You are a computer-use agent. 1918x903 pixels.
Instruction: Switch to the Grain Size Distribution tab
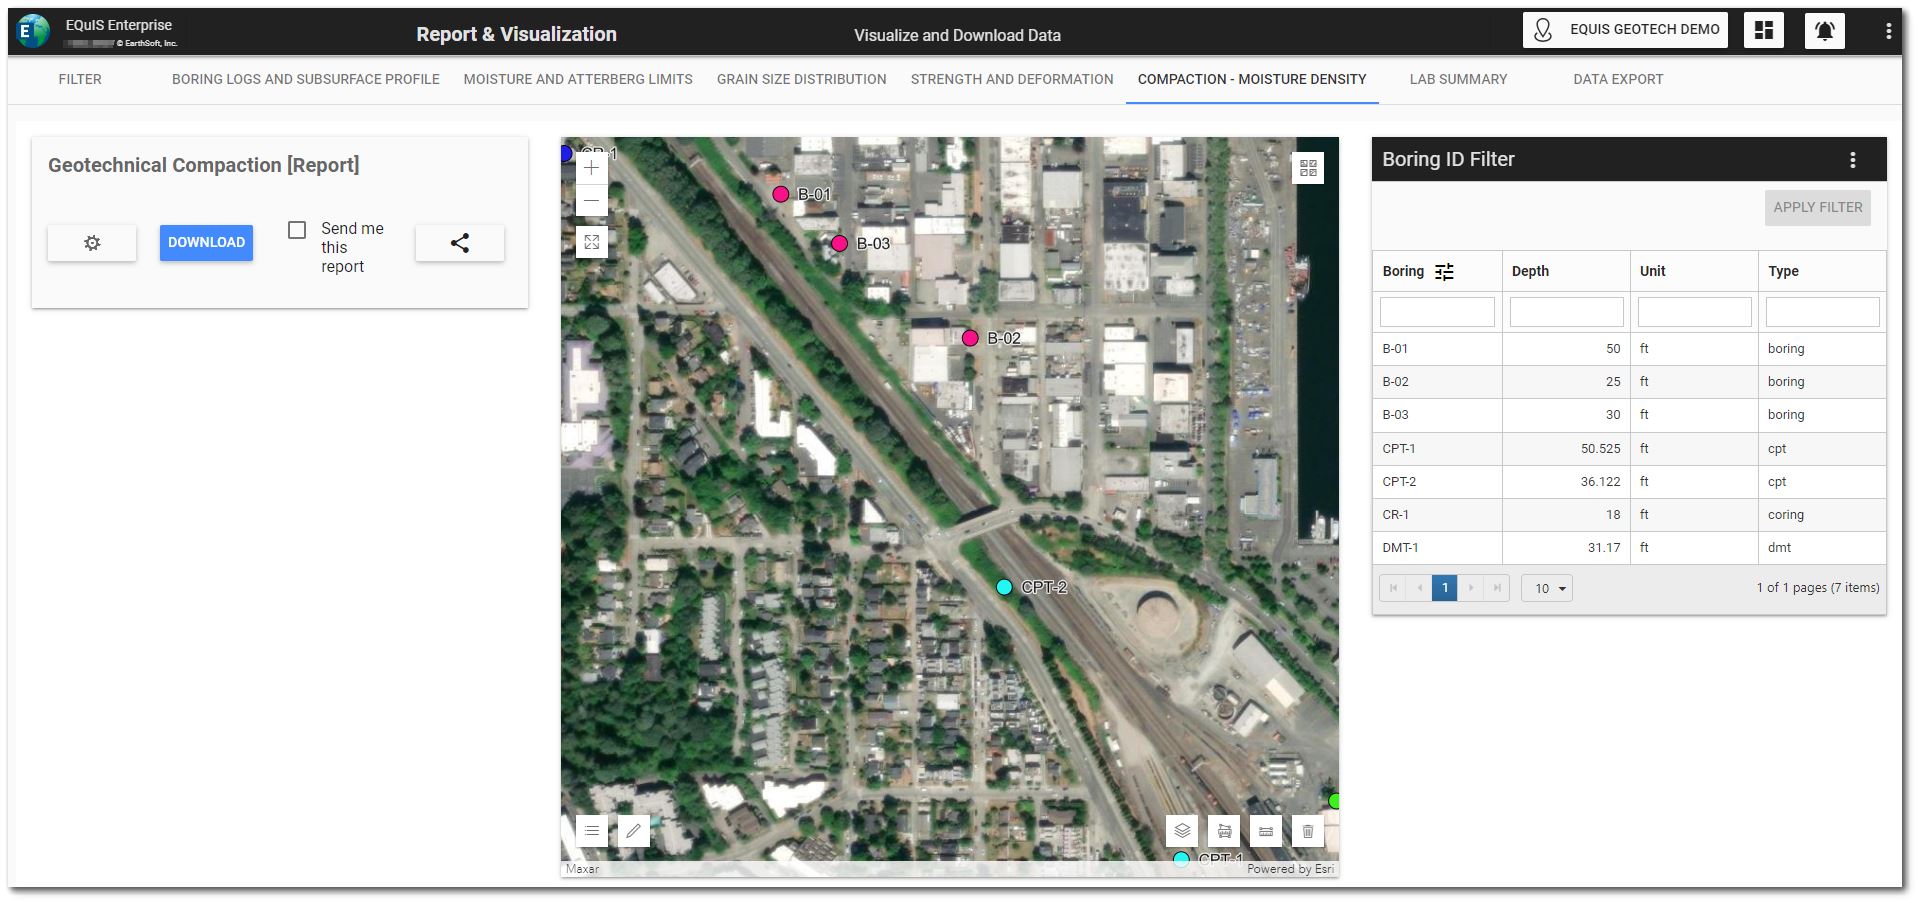pyautogui.click(x=801, y=79)
